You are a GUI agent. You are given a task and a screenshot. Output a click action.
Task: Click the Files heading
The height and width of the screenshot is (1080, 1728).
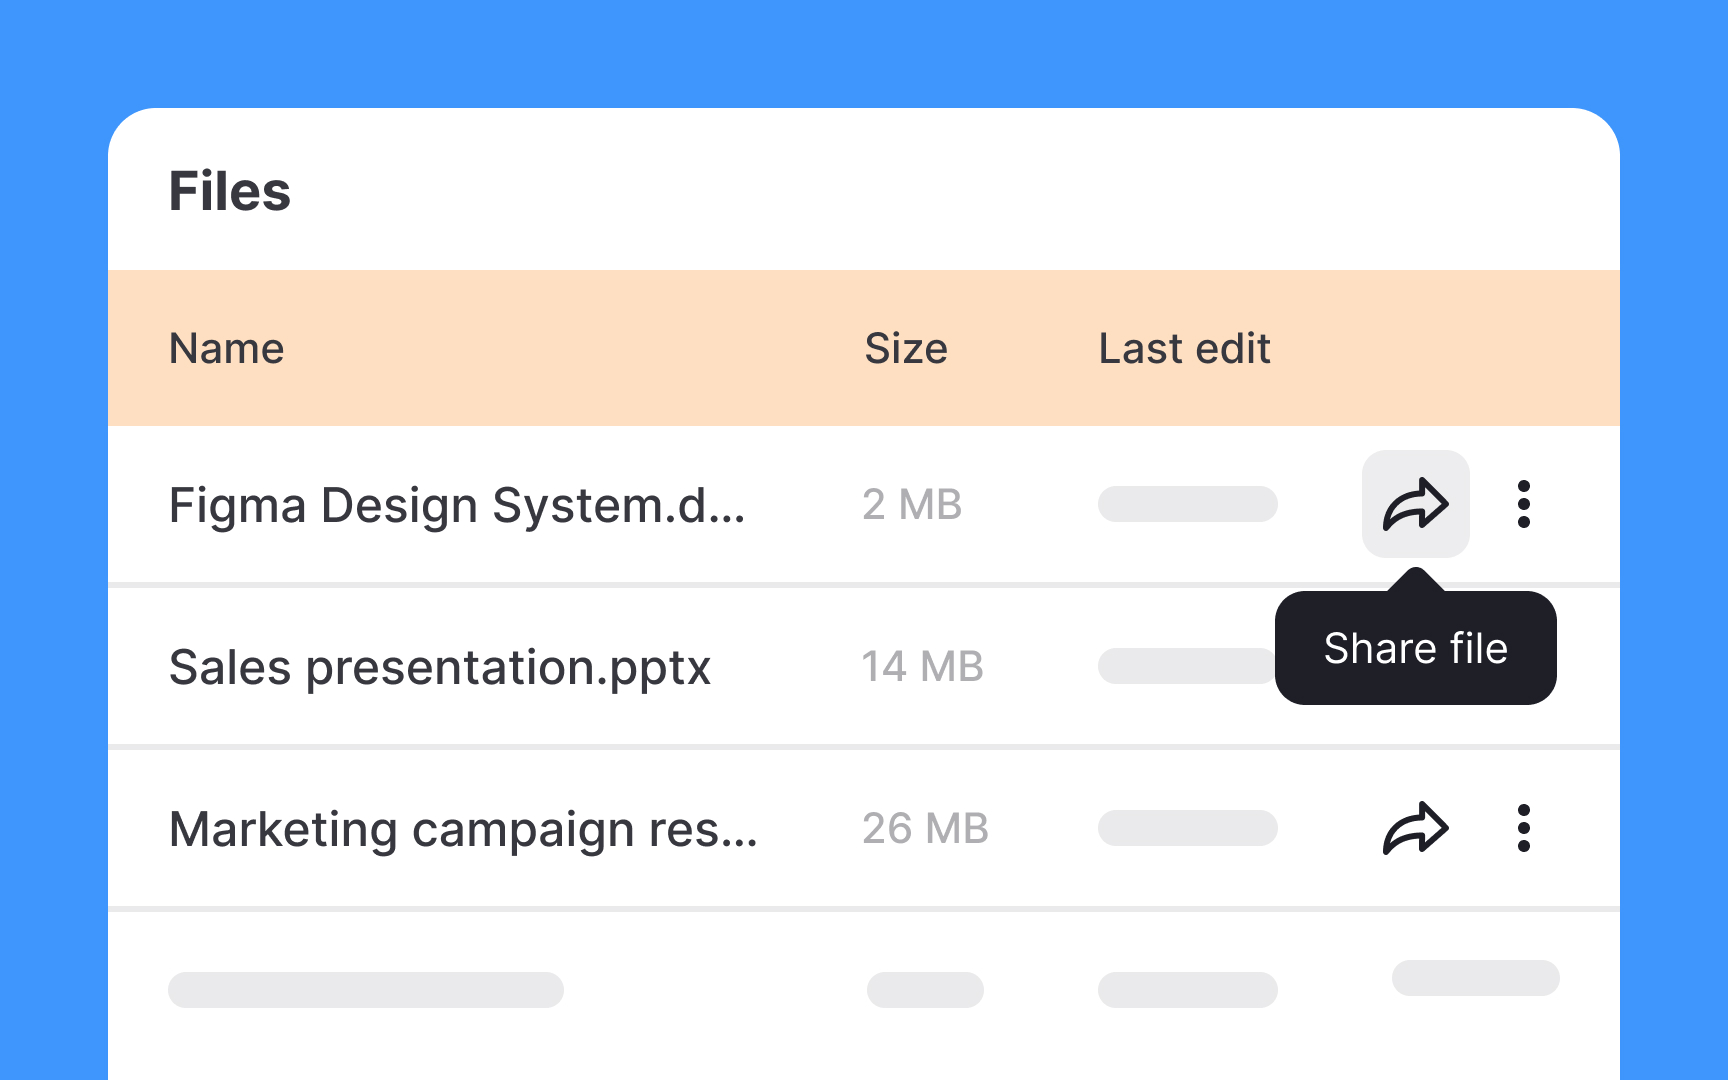click(230, 191)
